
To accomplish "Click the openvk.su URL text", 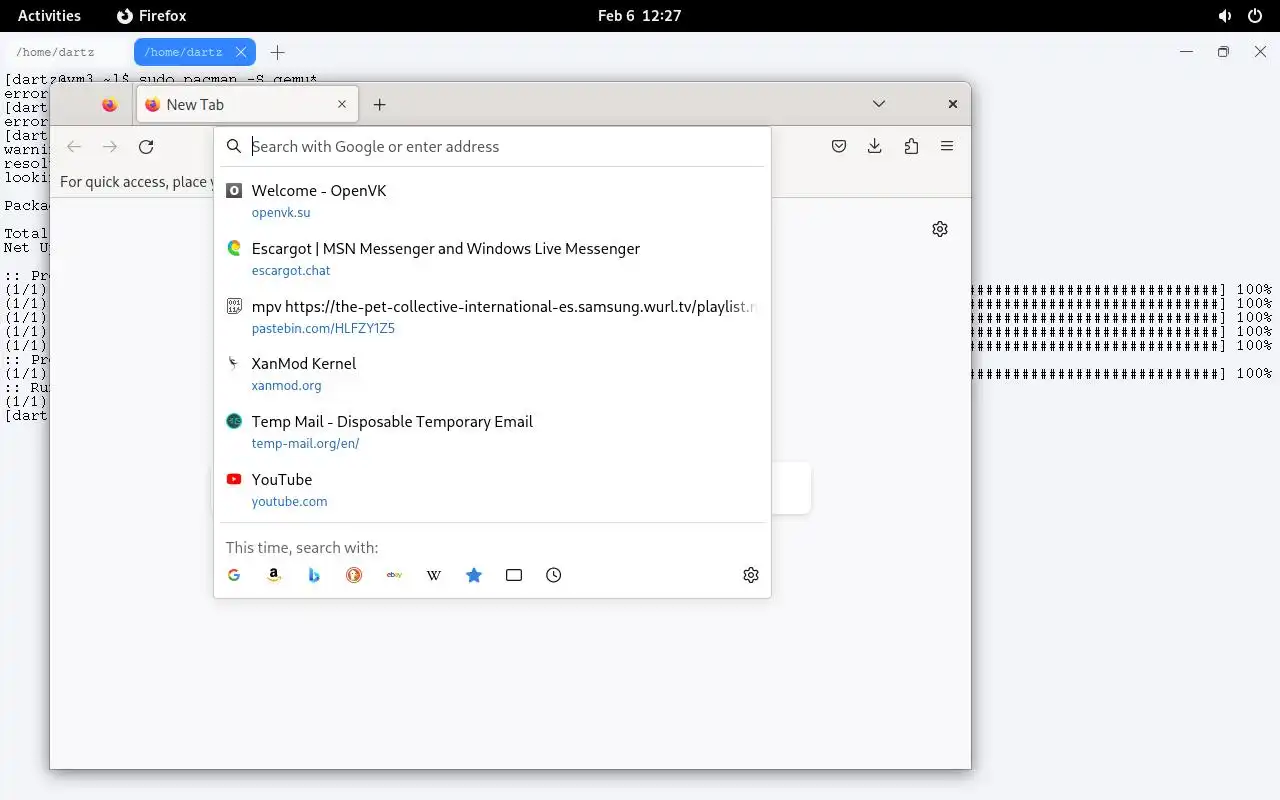I will click(x=281, y=213).
